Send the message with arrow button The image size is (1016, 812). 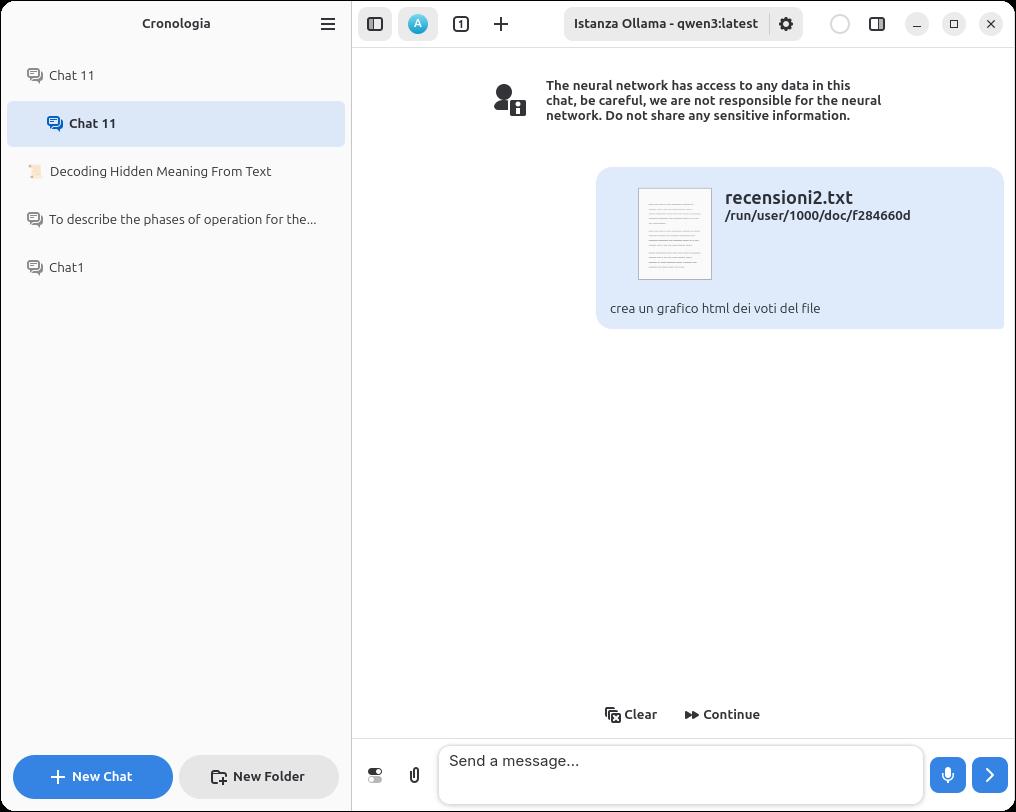pyautogui.click(x=989, y=775)
